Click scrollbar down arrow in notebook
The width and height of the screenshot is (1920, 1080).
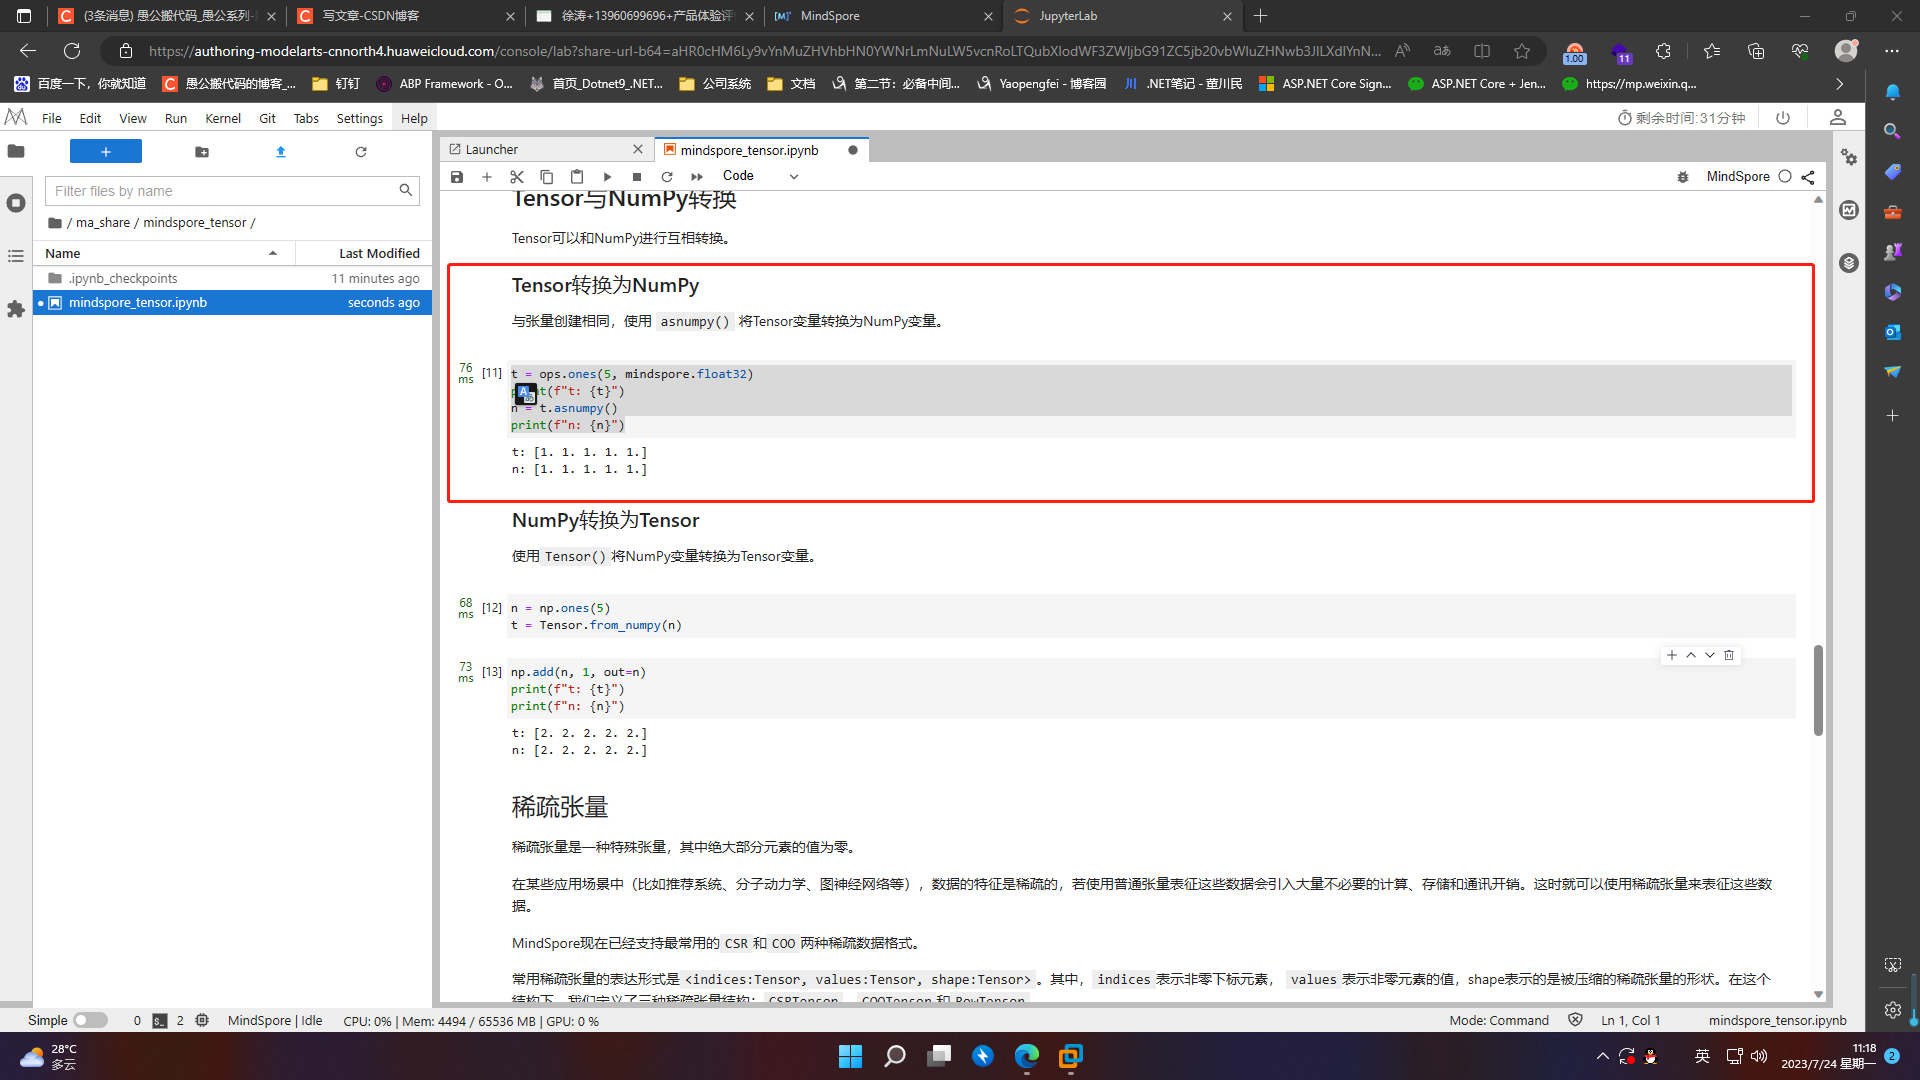[1818, 995]
